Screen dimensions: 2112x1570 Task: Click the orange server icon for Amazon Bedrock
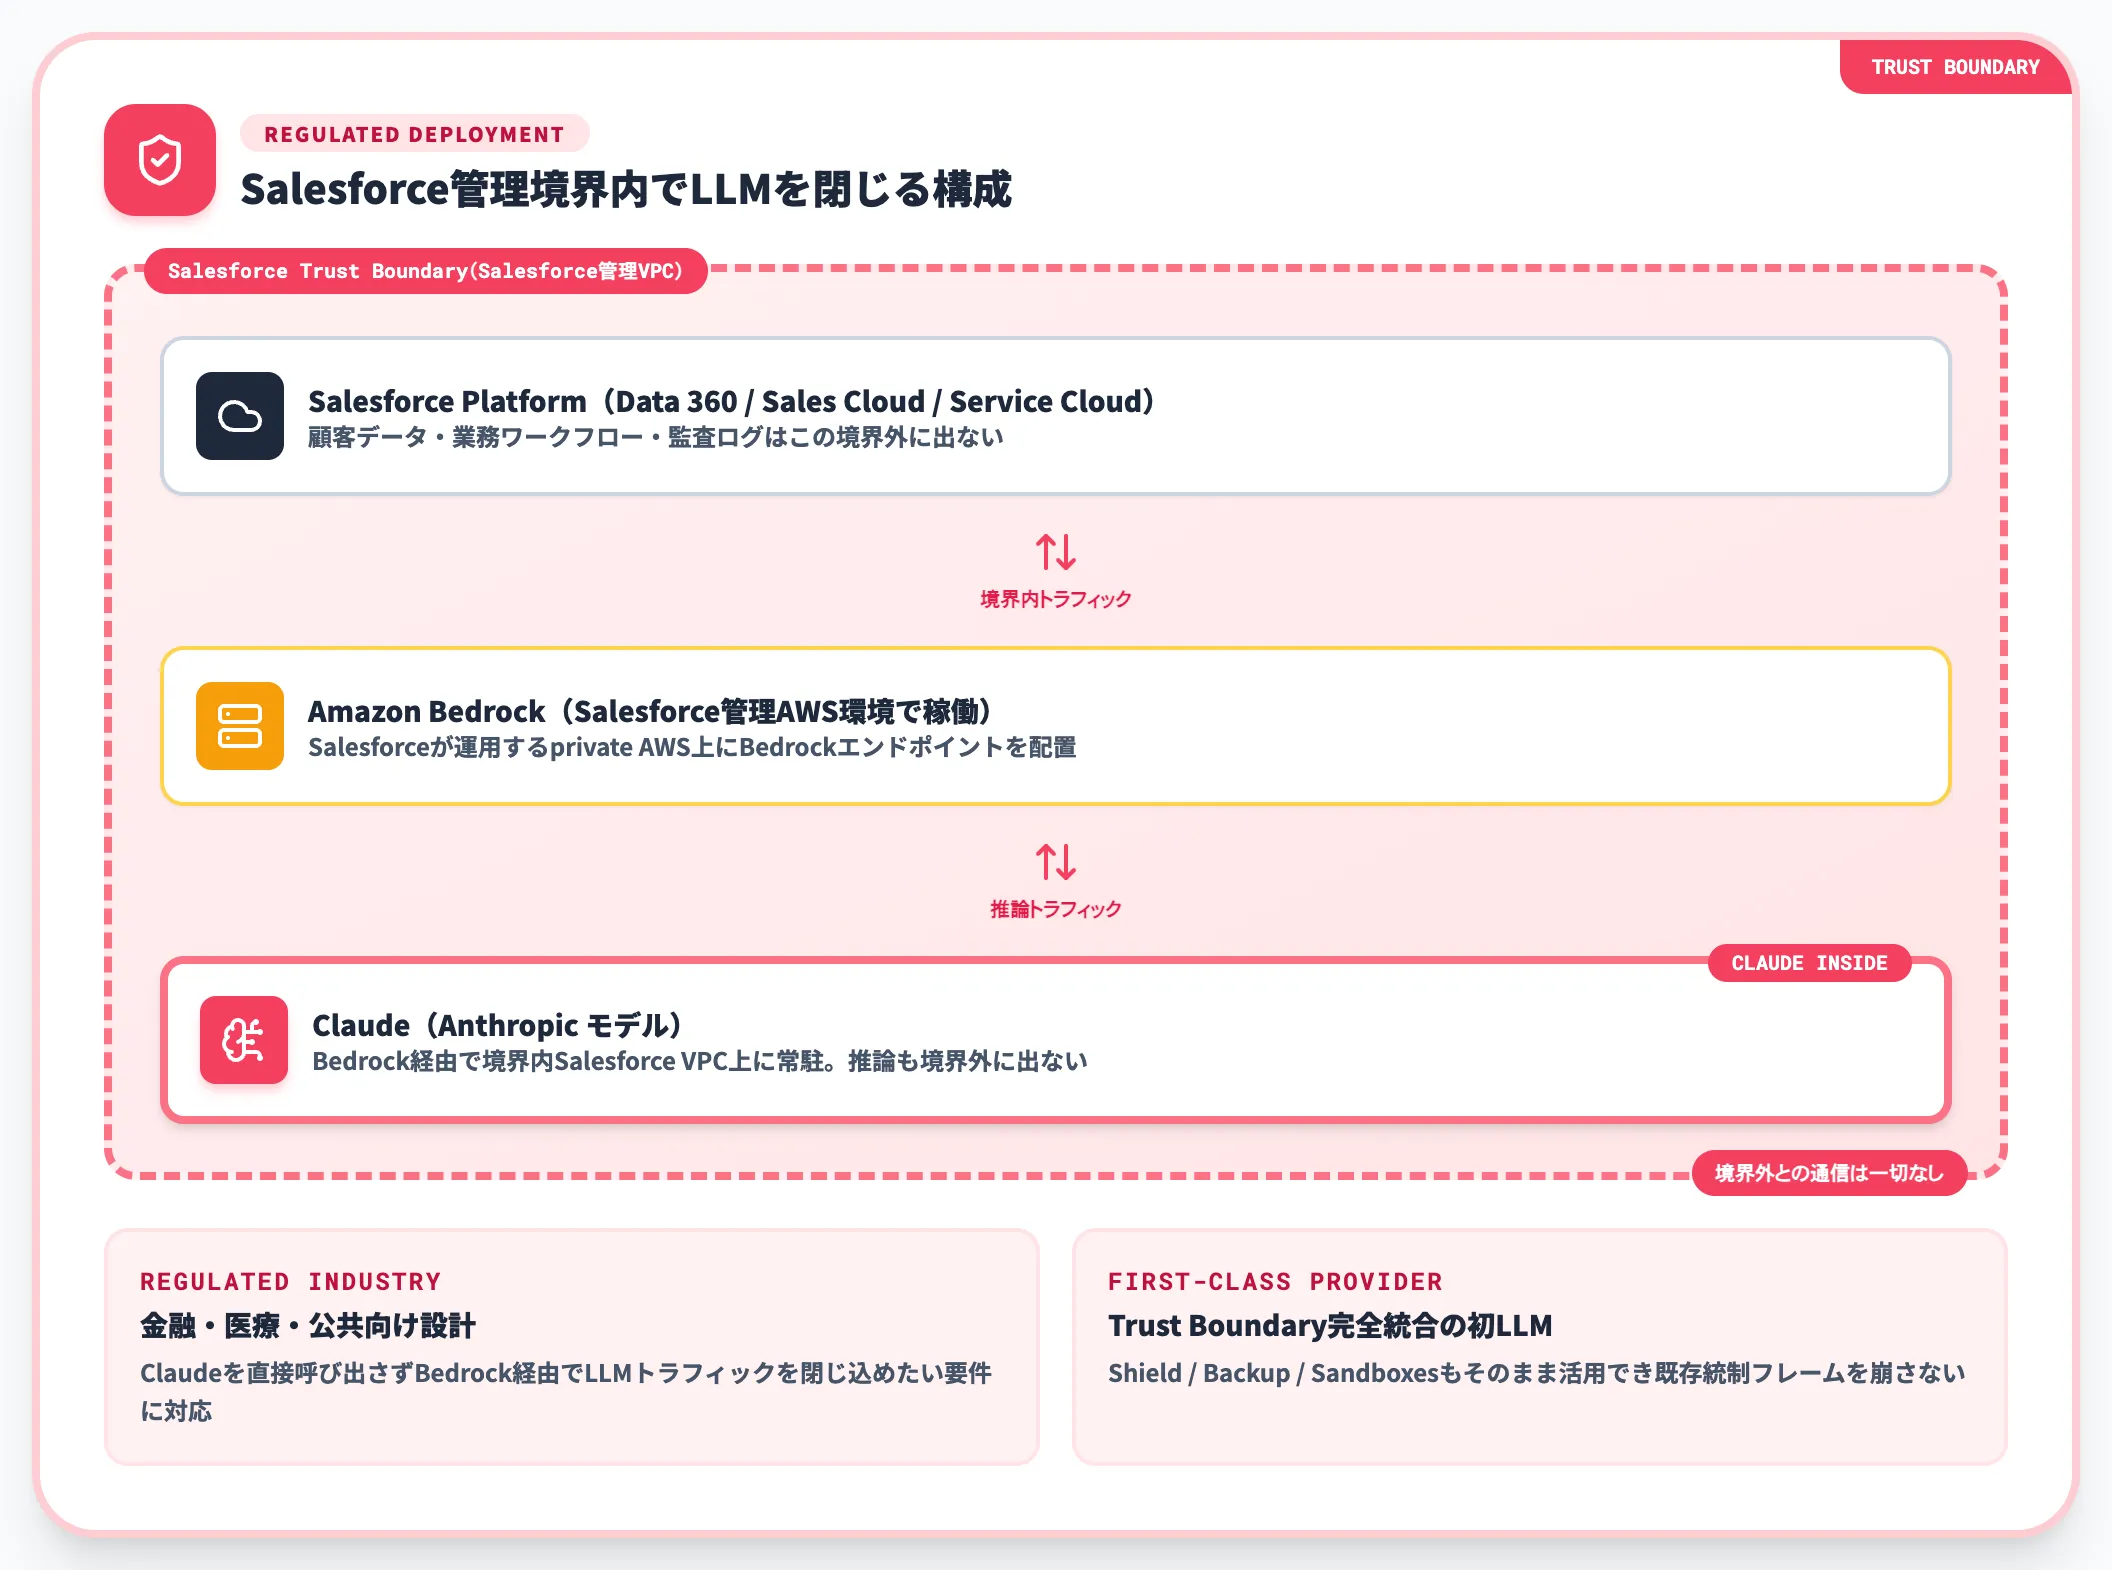[240, 726]
